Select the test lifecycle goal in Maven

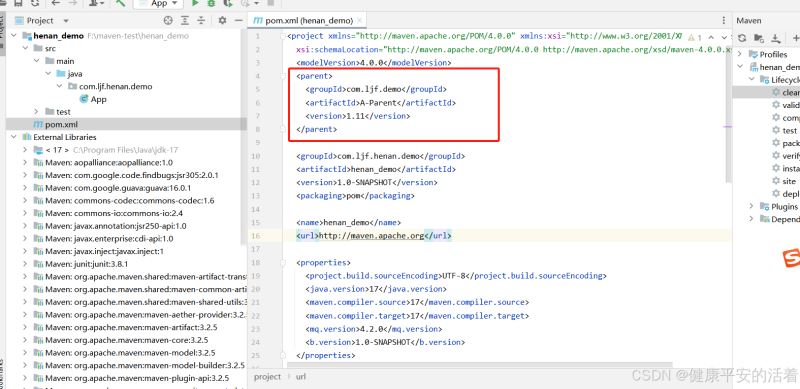(x=784, y=131)
